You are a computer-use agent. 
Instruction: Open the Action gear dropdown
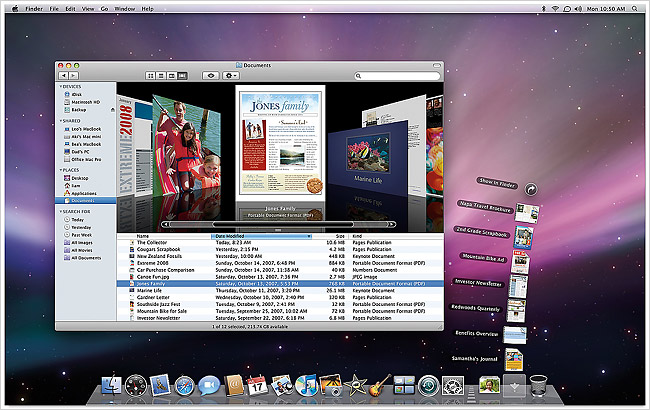click(230, 75)
